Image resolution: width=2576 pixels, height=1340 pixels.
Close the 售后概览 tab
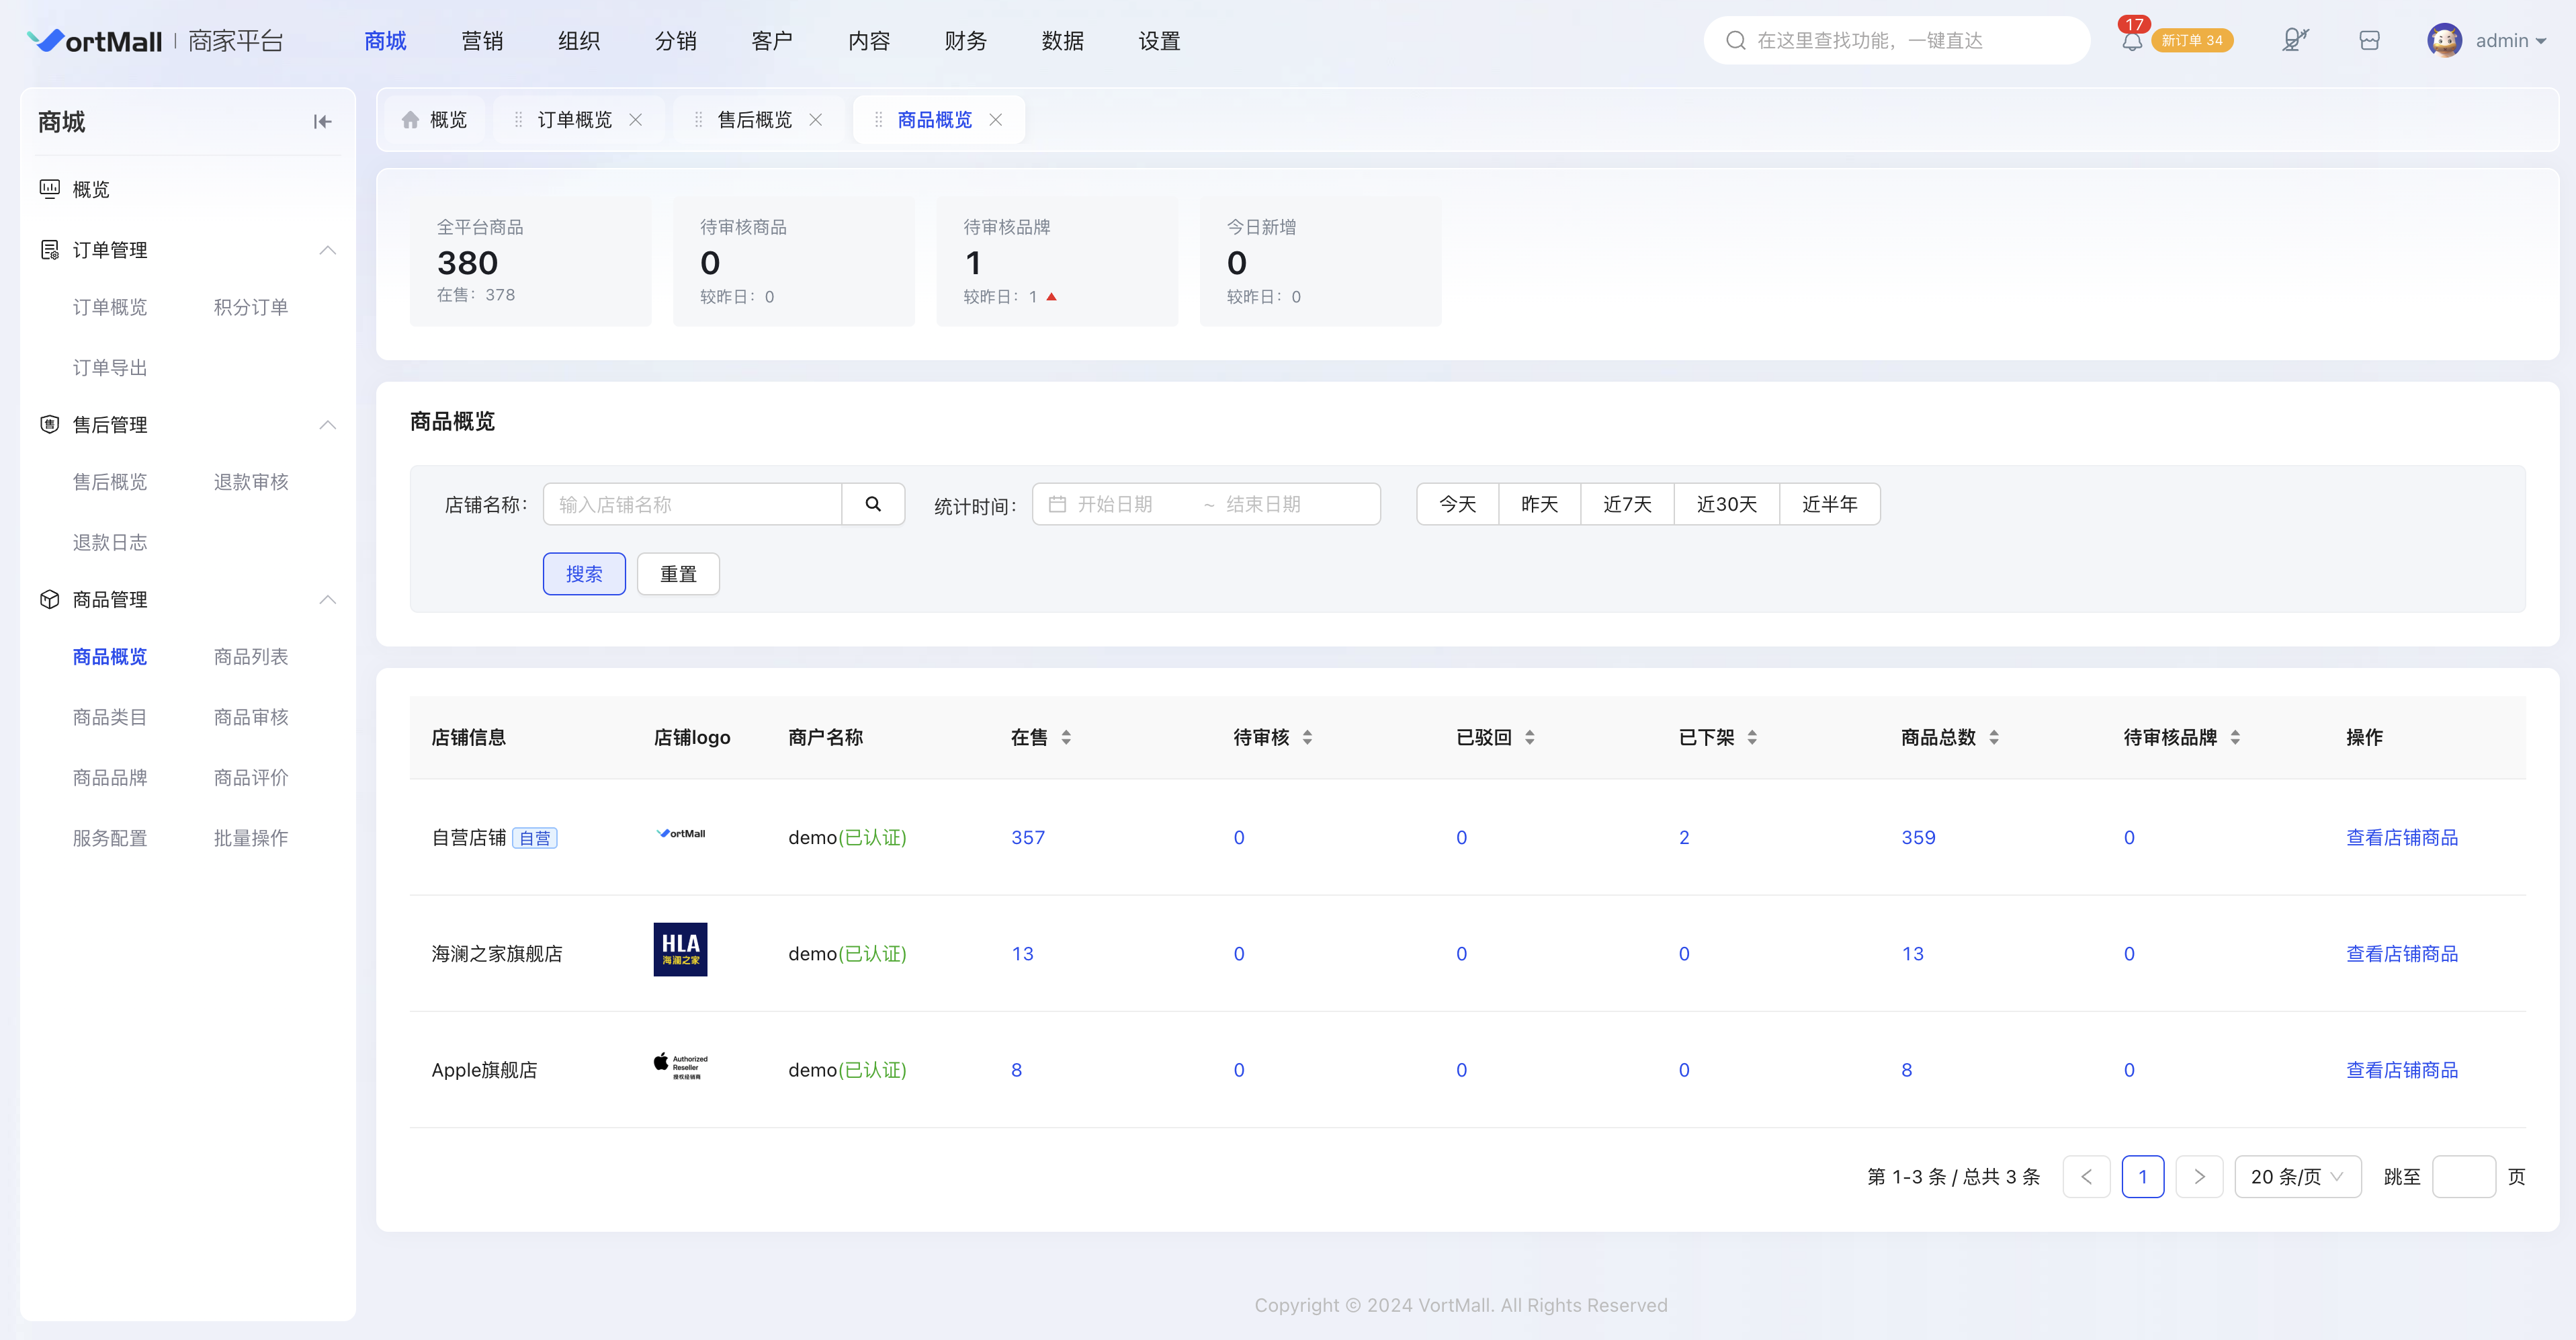pos(816,120)
